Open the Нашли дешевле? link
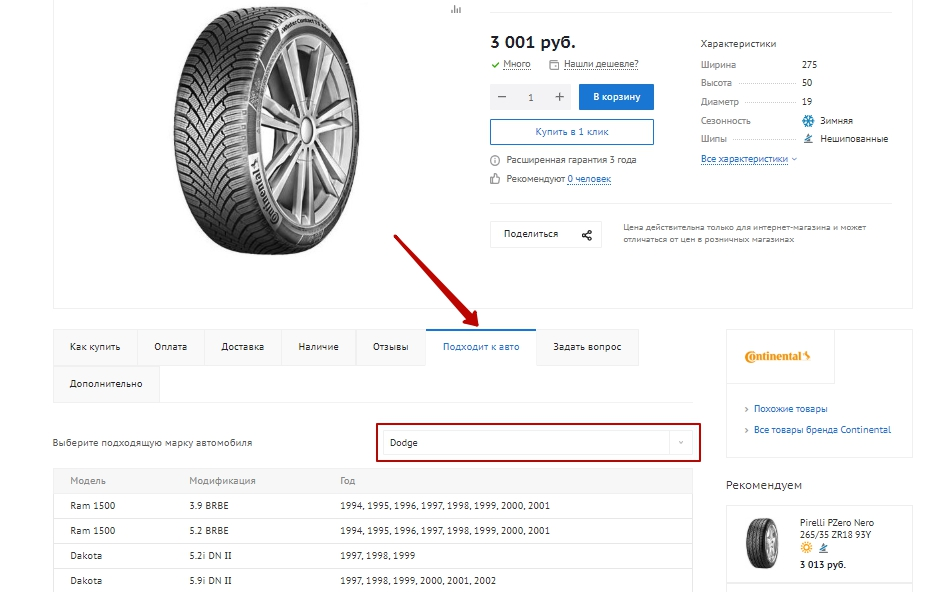 (601, 64)
